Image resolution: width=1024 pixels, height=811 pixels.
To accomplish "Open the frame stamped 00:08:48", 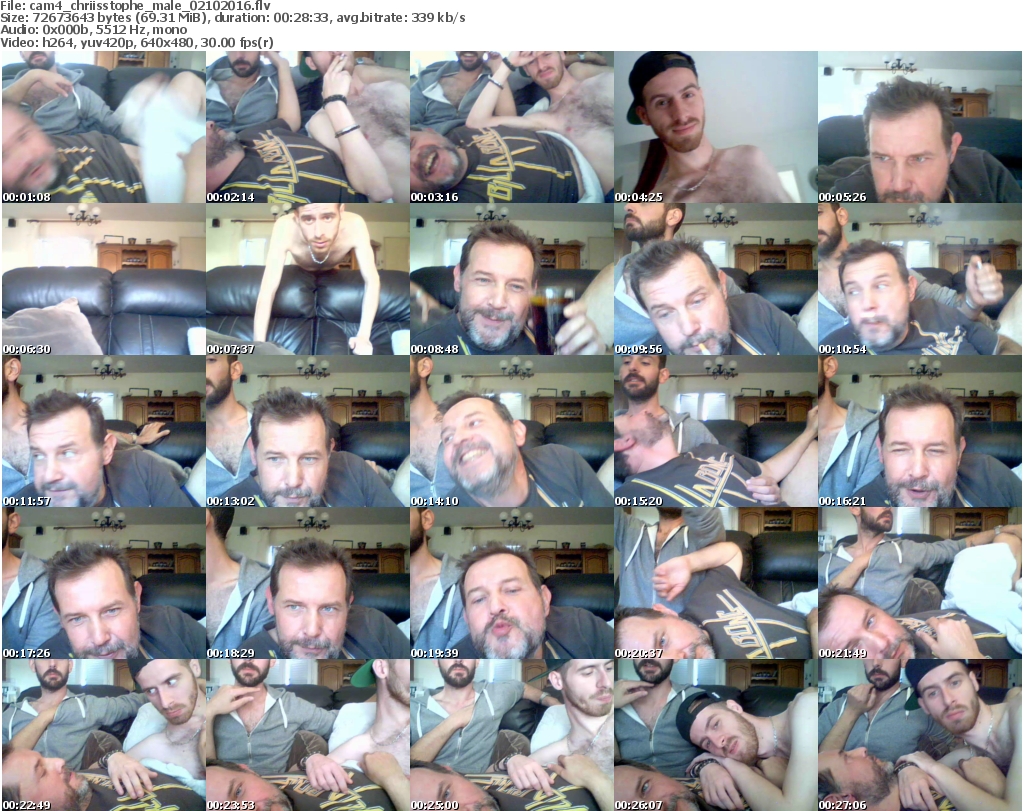I will (x=511, y=279).
